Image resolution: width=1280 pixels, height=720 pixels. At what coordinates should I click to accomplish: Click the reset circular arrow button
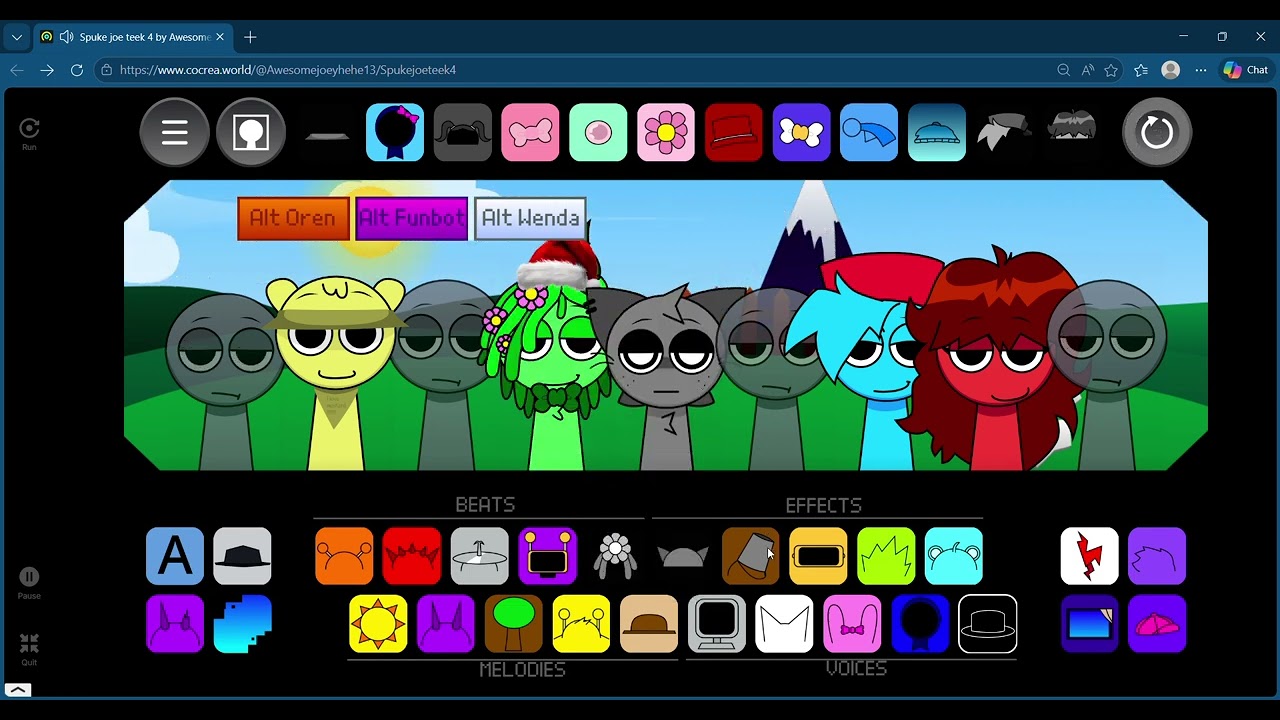click(1157, 132)
